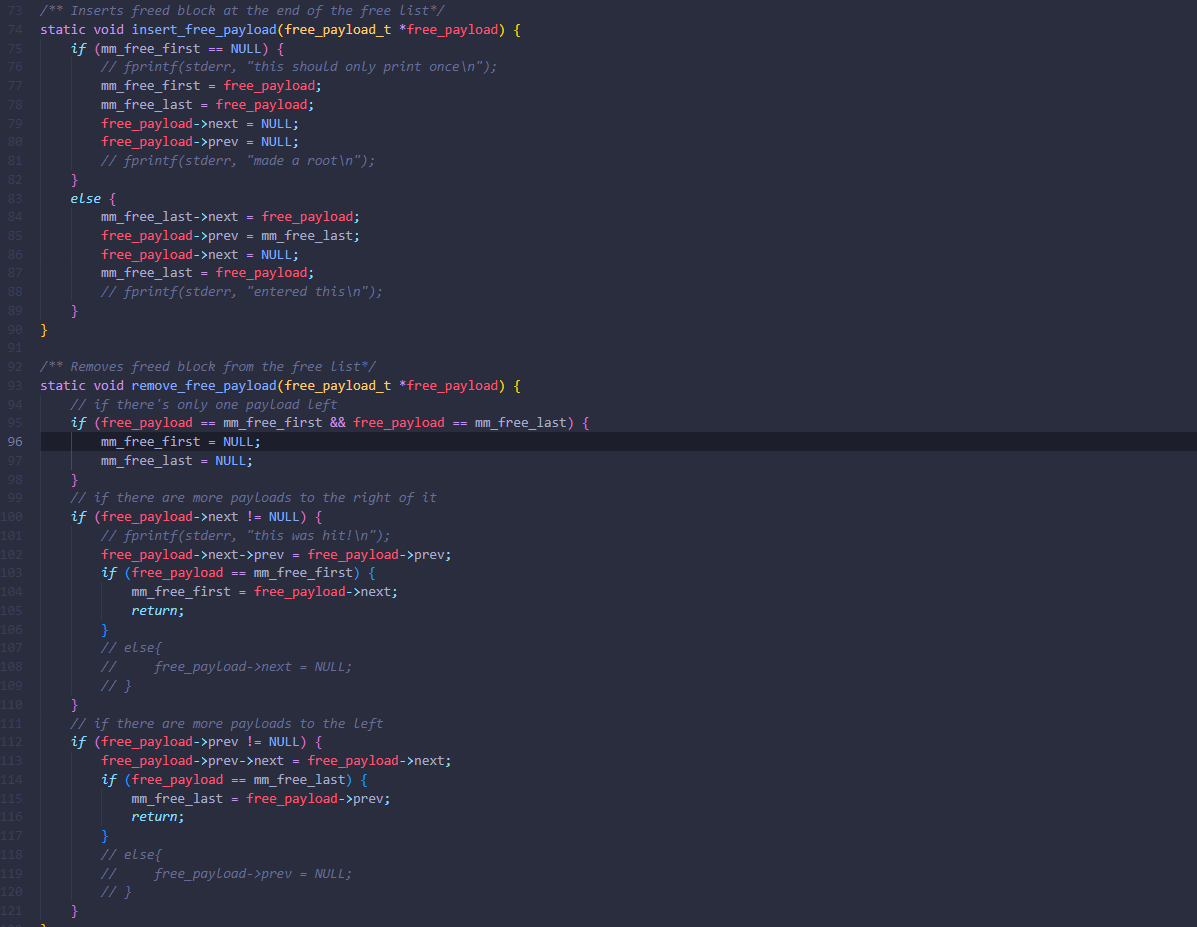Click line number 96 in the gutter
This screenshot has height=927, width=1197.
tap(14, 442)
